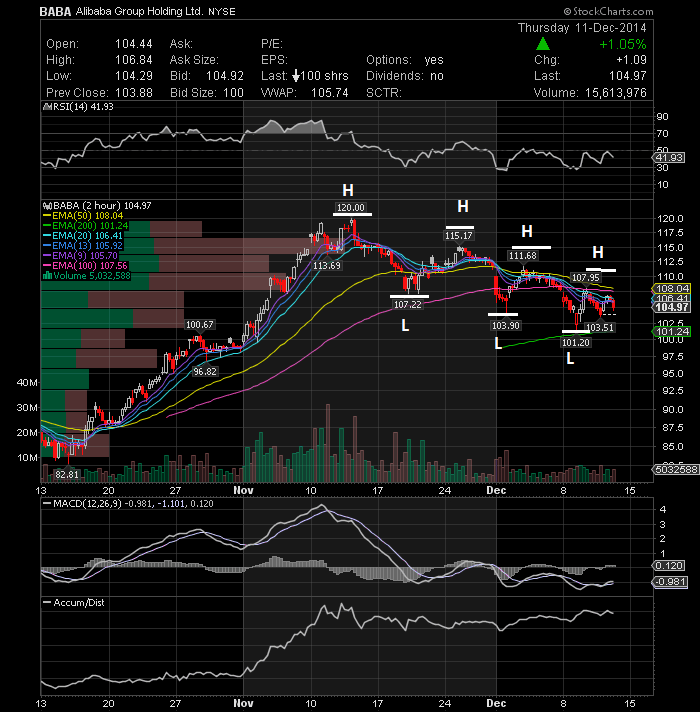Click the 103.90 low price label
Image resolution: width=700 pixels, height=712 pixels.
click(506, 326)
